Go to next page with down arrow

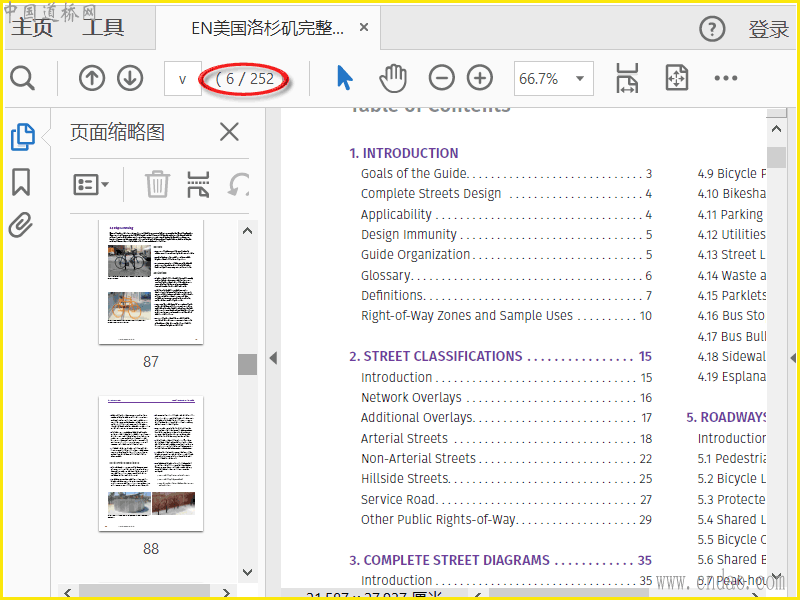tap(130, 79)
